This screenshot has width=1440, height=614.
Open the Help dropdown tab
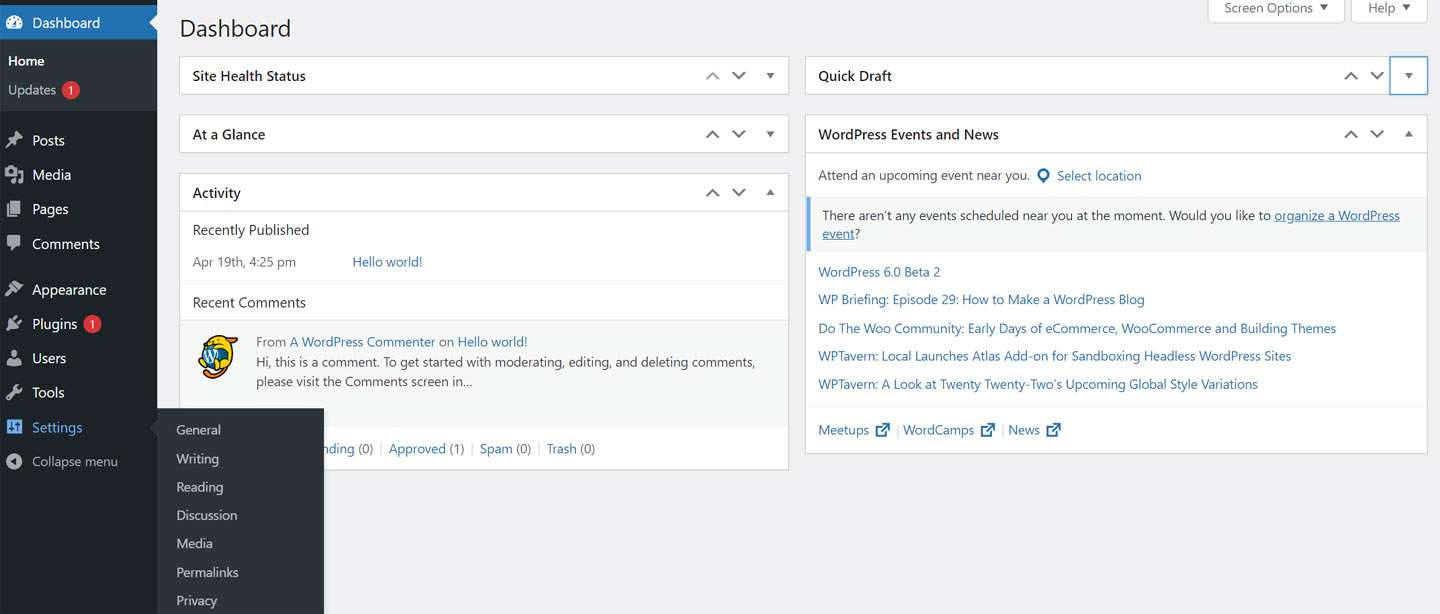coord(1389,9)
